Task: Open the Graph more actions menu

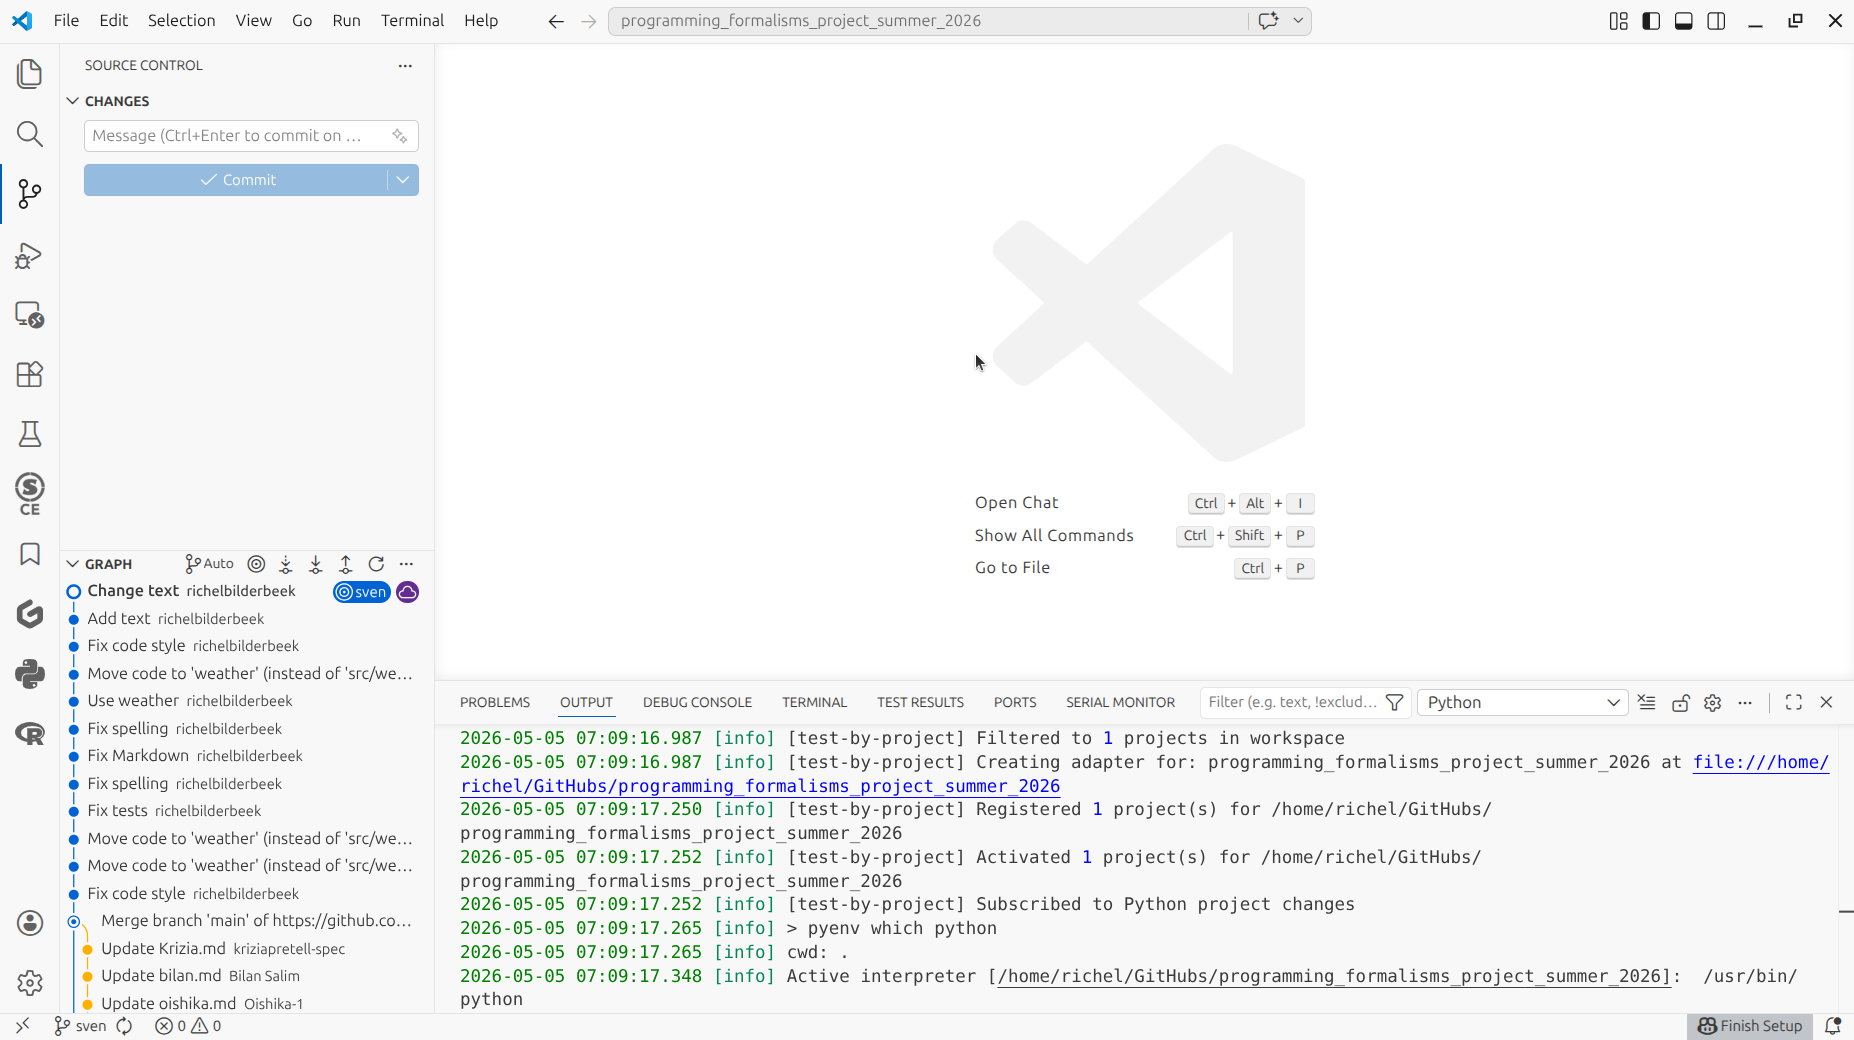Action: 406,564
